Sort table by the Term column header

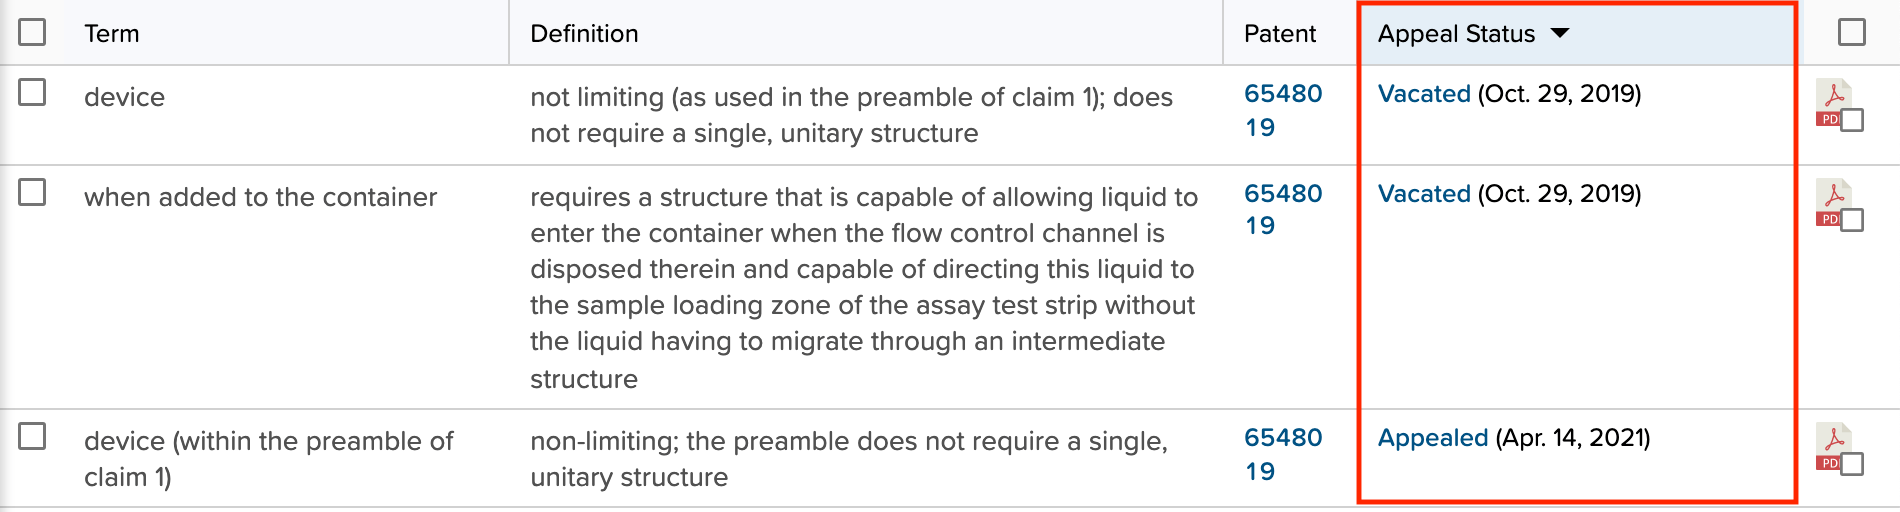tap(112, 33)
